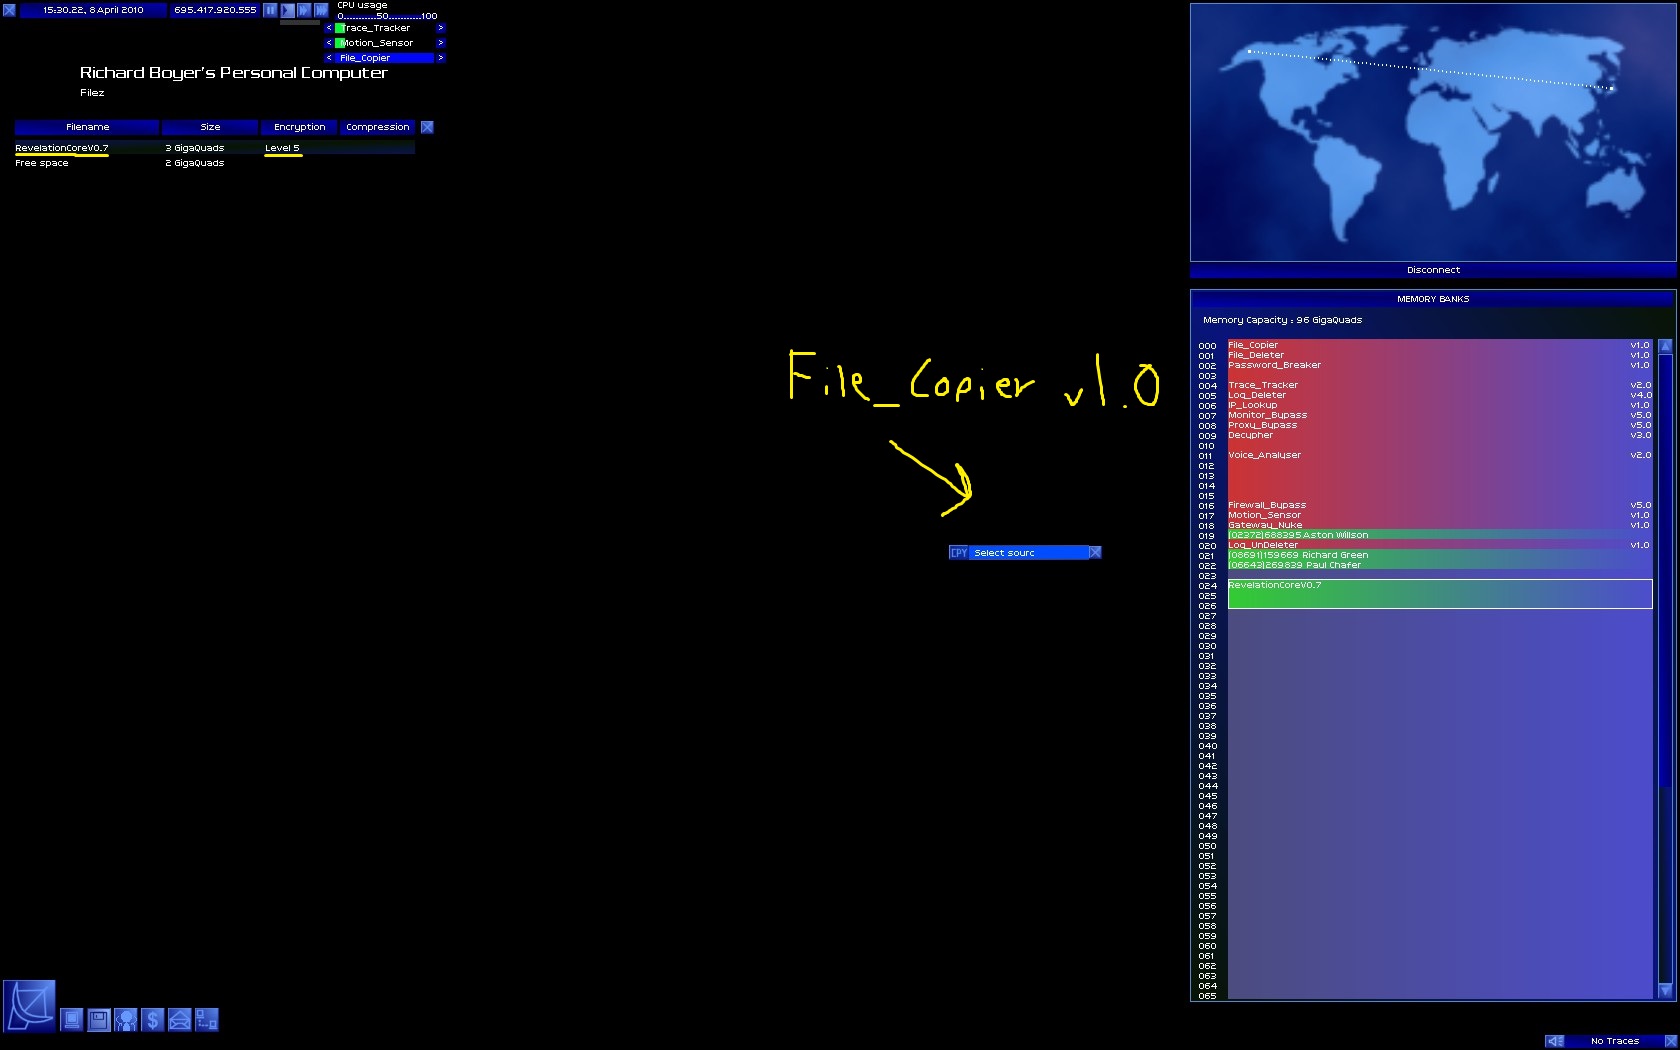Select RevelationCoreV0.7 in the Filez list

coord(215,148)
